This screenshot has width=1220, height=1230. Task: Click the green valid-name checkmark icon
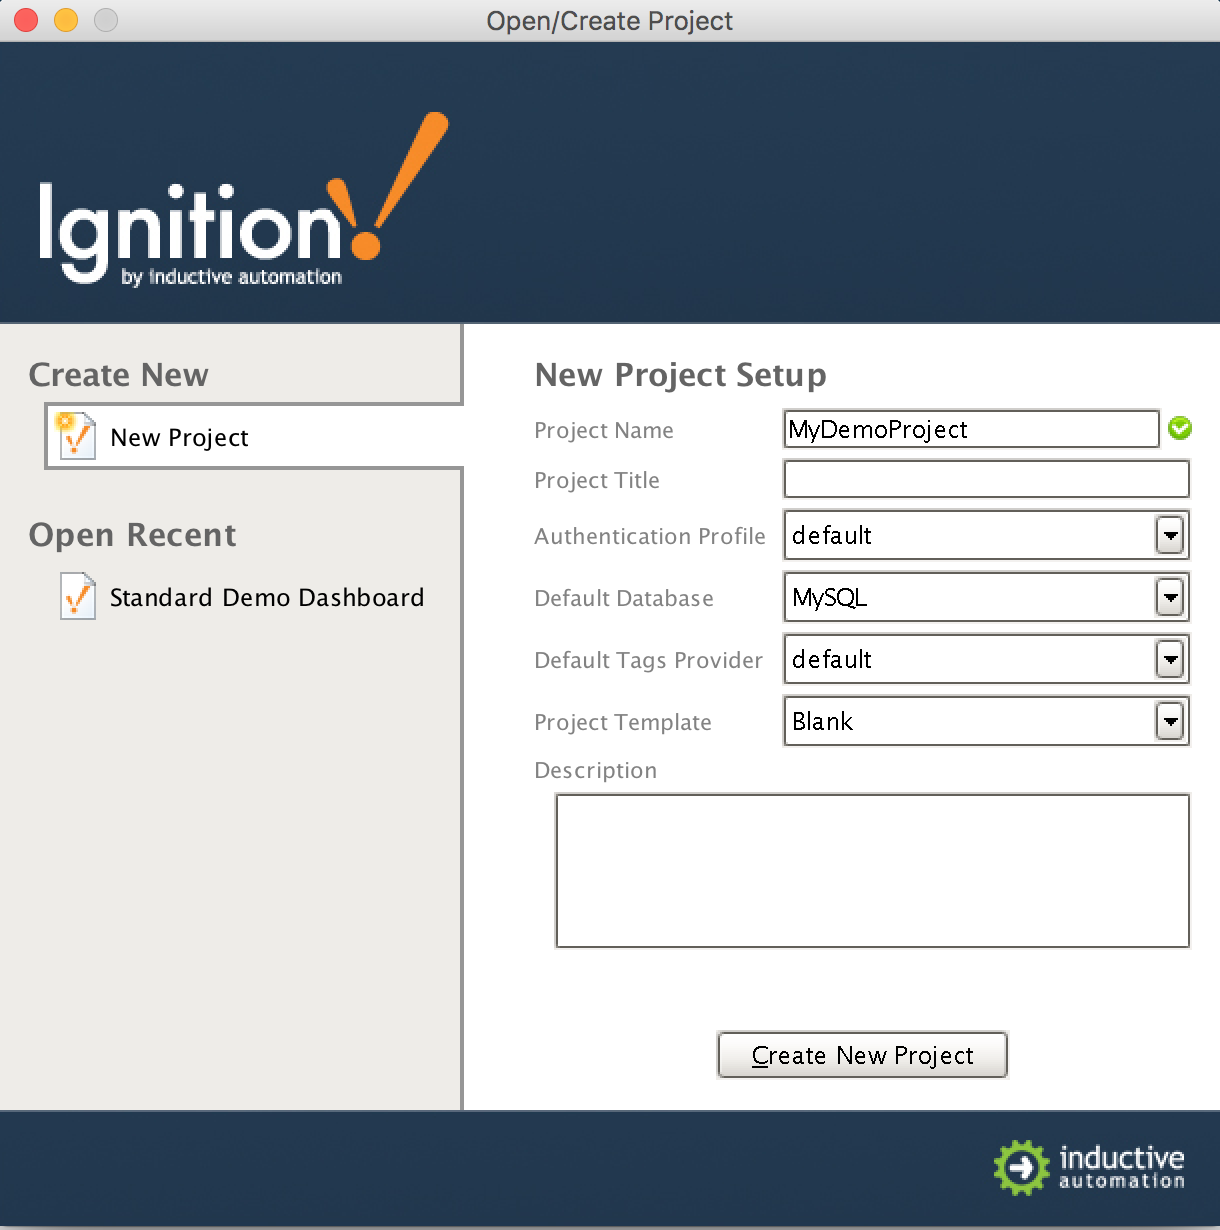(1180, 429)
